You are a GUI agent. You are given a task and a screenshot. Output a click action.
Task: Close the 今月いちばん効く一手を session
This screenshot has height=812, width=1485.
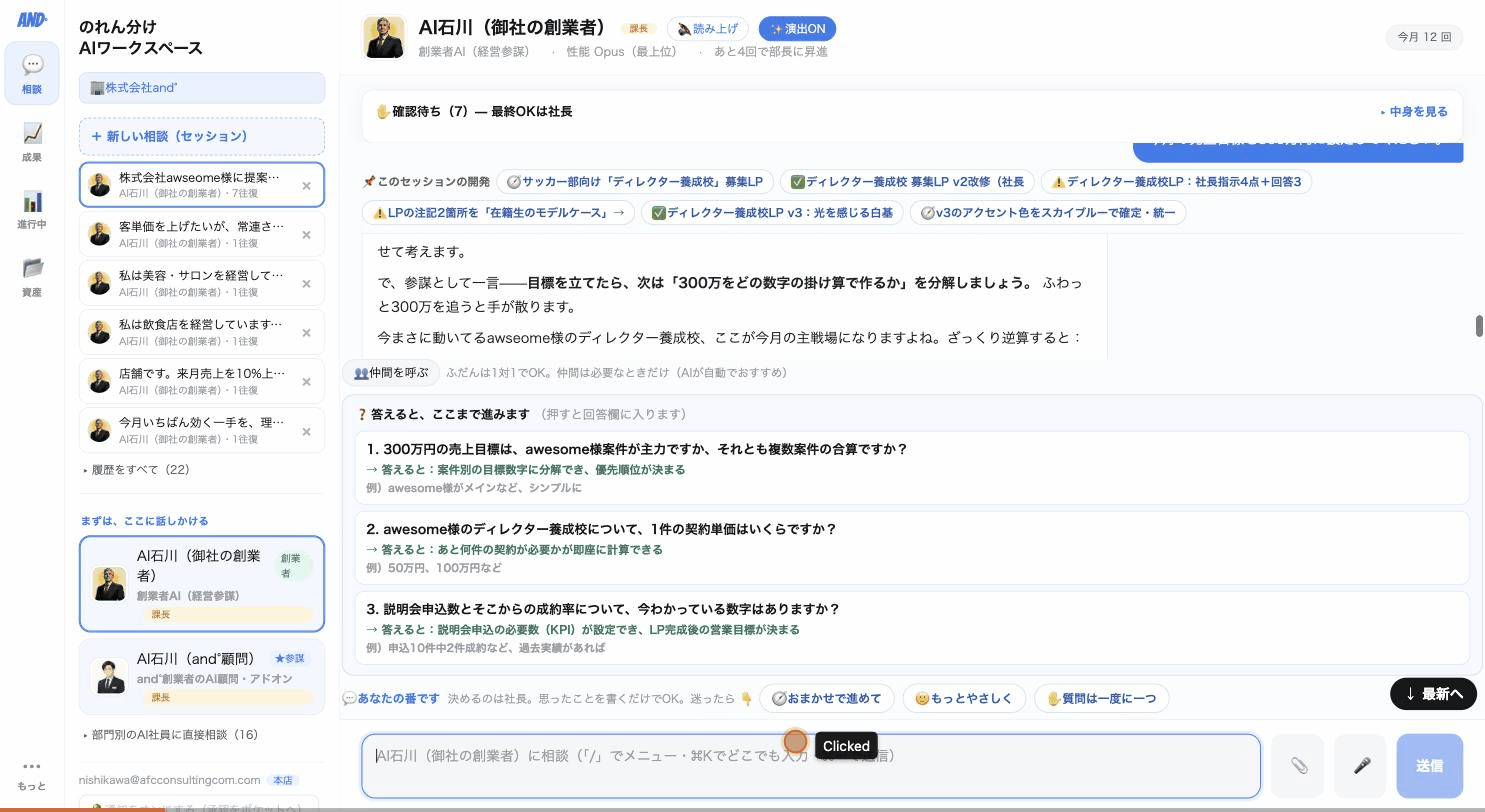(x=307, y=432)
